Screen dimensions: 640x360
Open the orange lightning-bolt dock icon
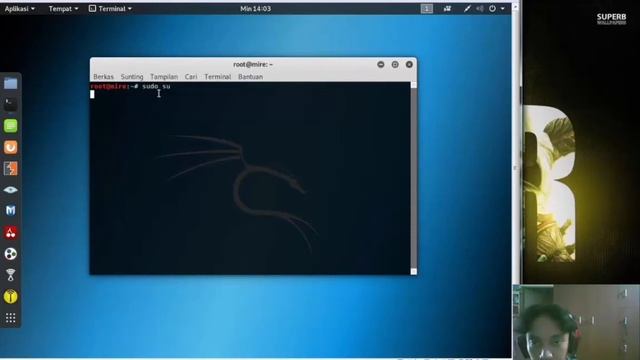tap(11, 168)
